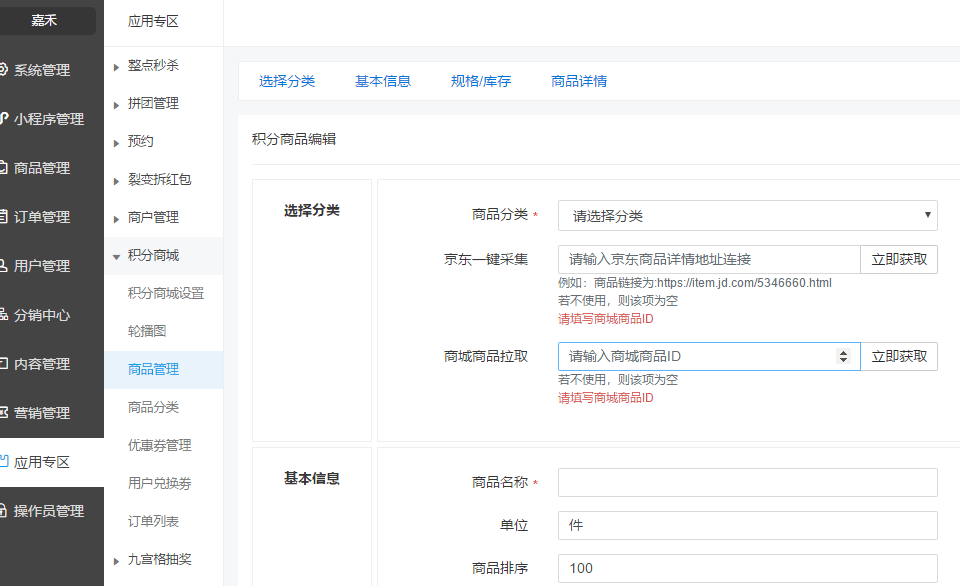Switch to the 基本信息 tab
The image size is (960, 586).
(x=383, y=81)
